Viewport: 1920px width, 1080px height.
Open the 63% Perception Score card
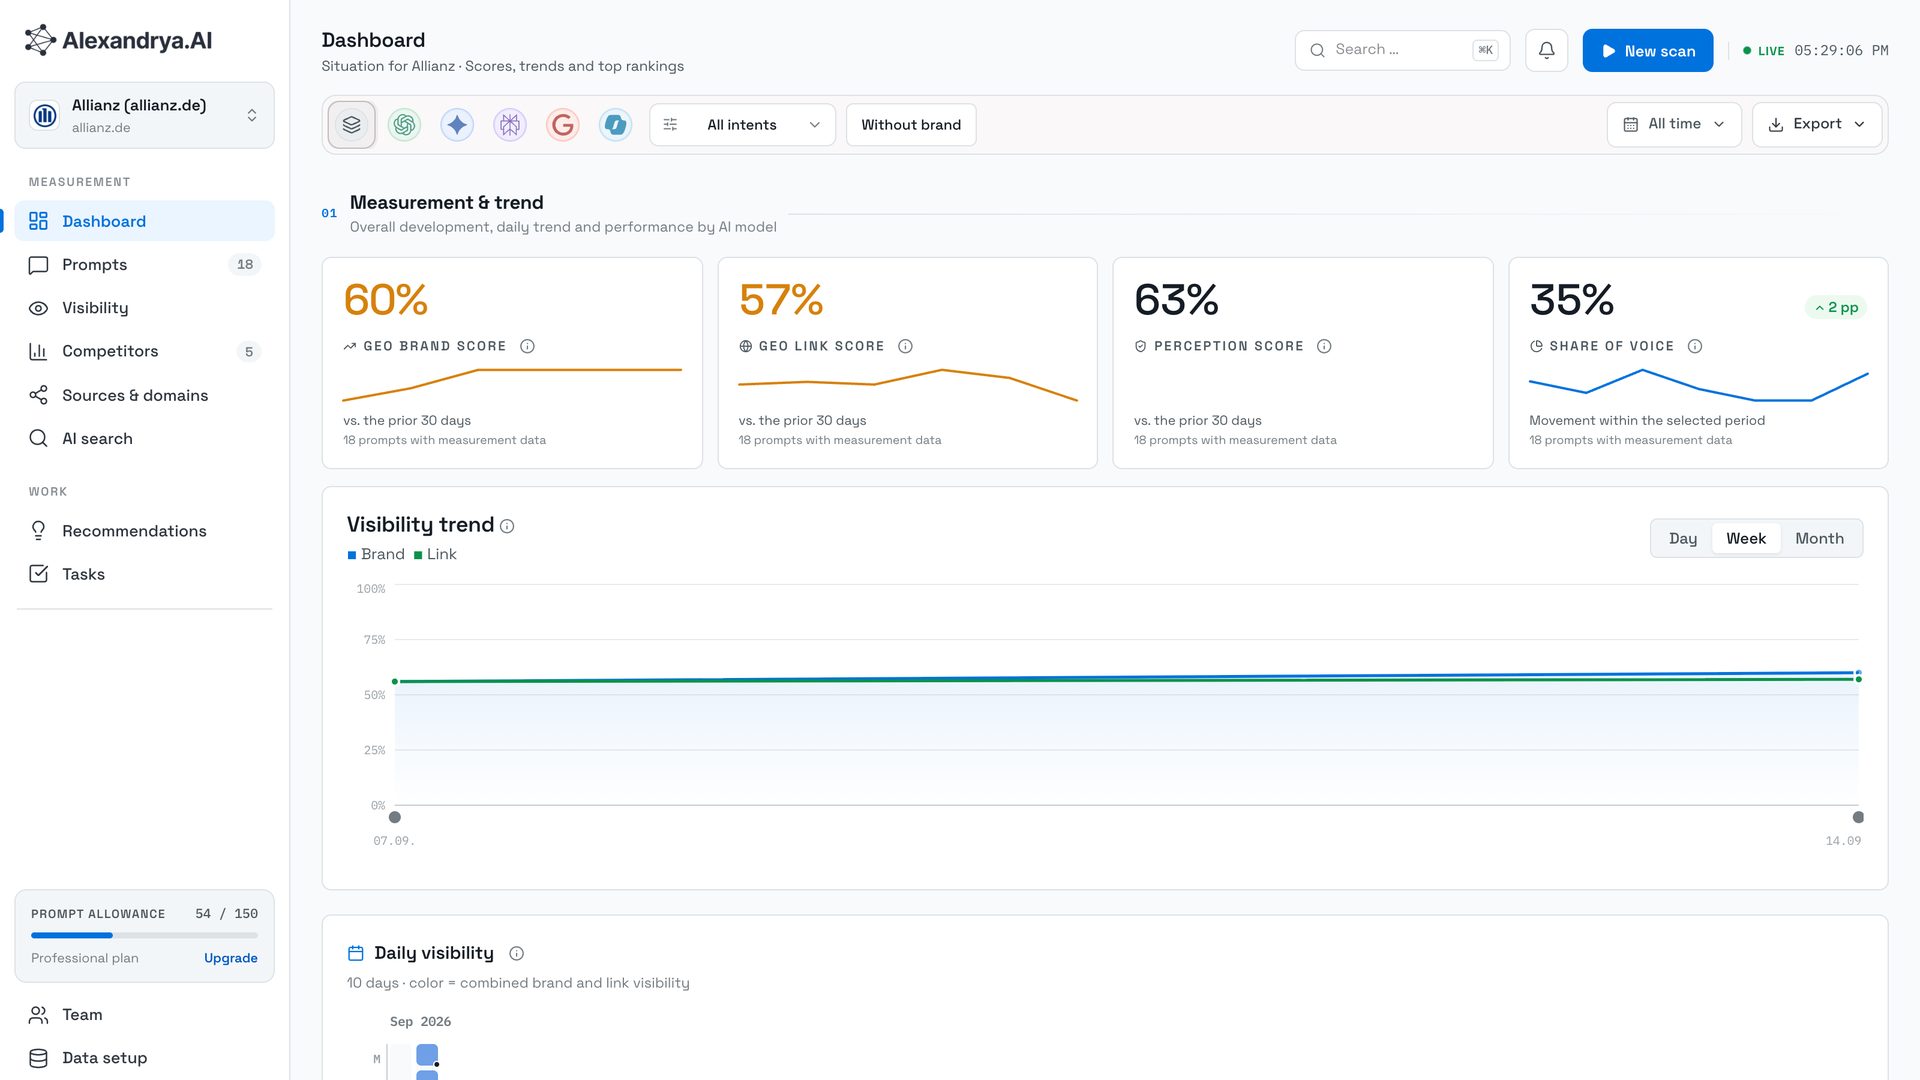1302,363
